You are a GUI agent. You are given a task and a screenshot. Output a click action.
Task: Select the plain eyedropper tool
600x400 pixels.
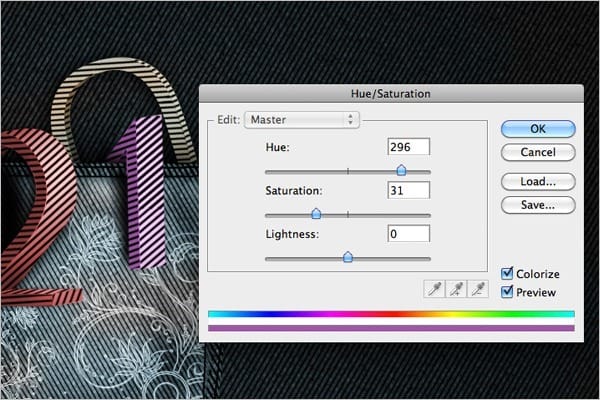pyautogui.click(x=434, y=289)
